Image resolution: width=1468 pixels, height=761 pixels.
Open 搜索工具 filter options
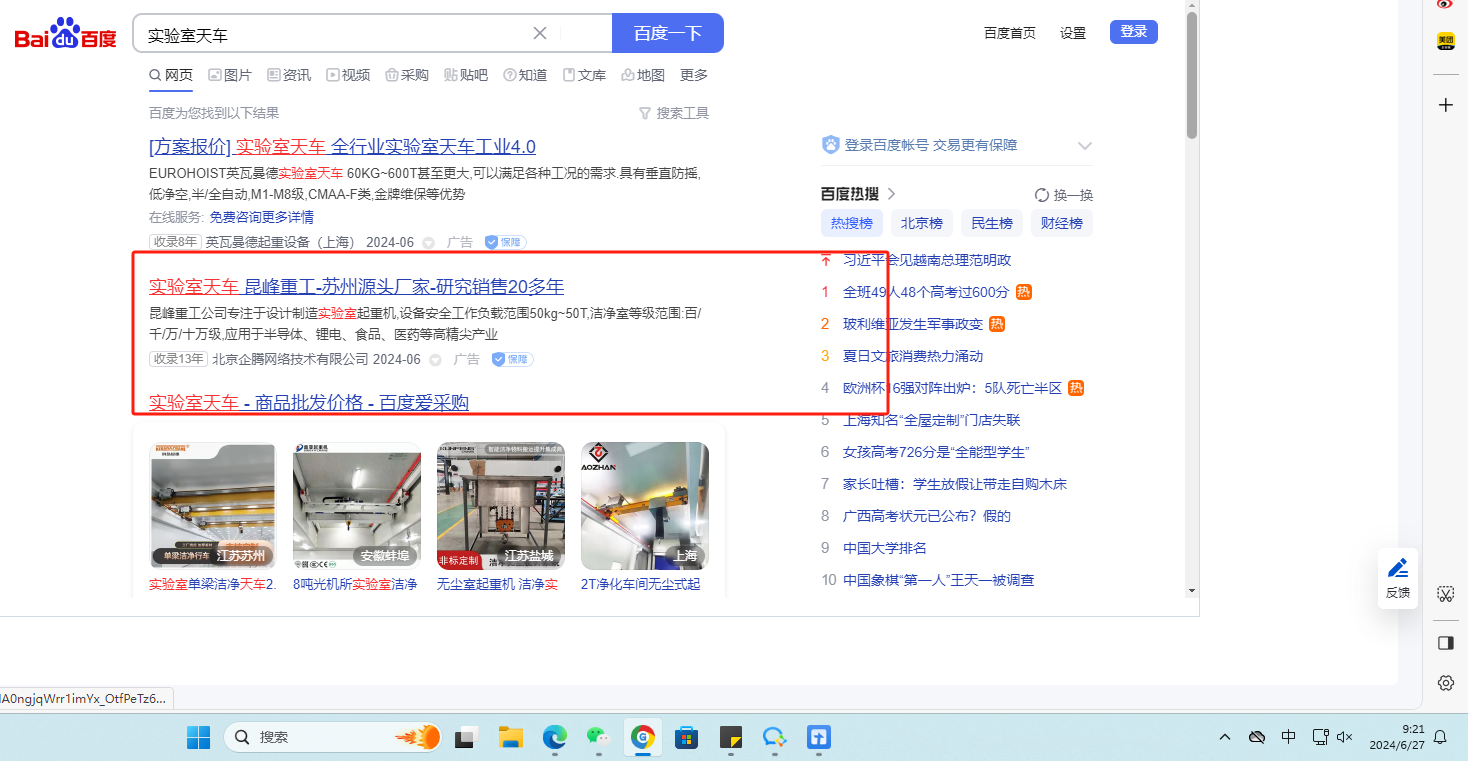click(674, 113)
